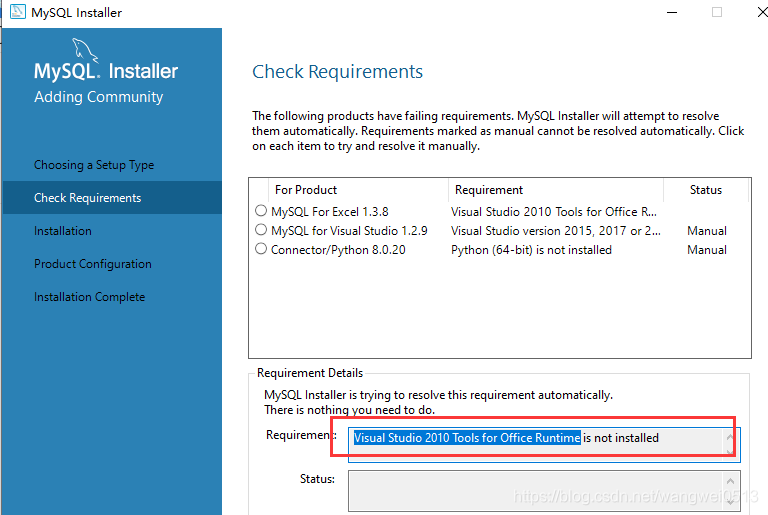Minimize the MySQL Installer window
This screenshot has width=768, height=515.
click(x=672, y=12)
